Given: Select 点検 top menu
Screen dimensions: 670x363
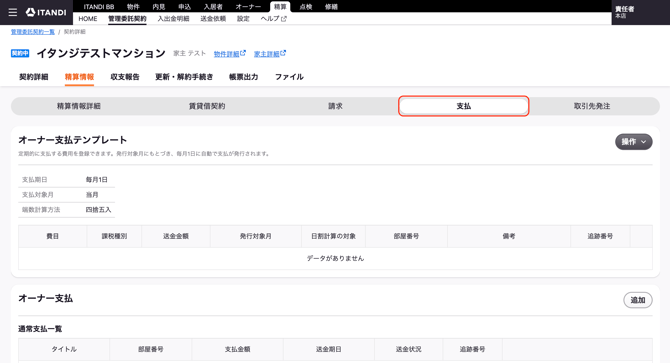Looking at the screenshot, I should click(x=306, y=7).
